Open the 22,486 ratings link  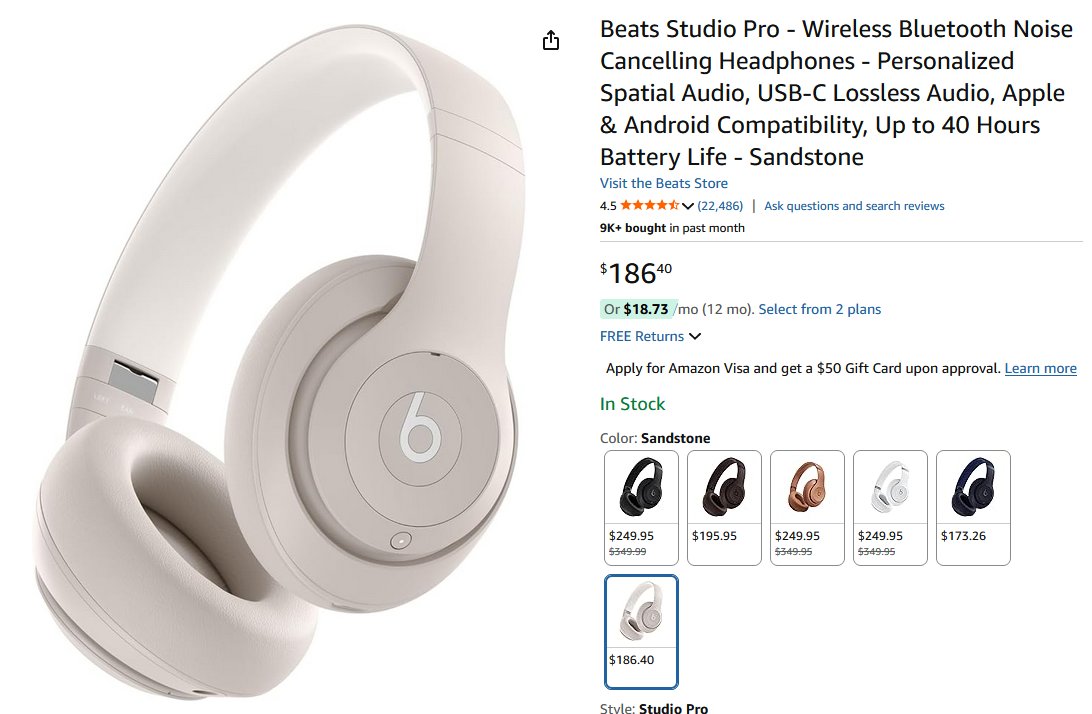(x=720, y=206)
